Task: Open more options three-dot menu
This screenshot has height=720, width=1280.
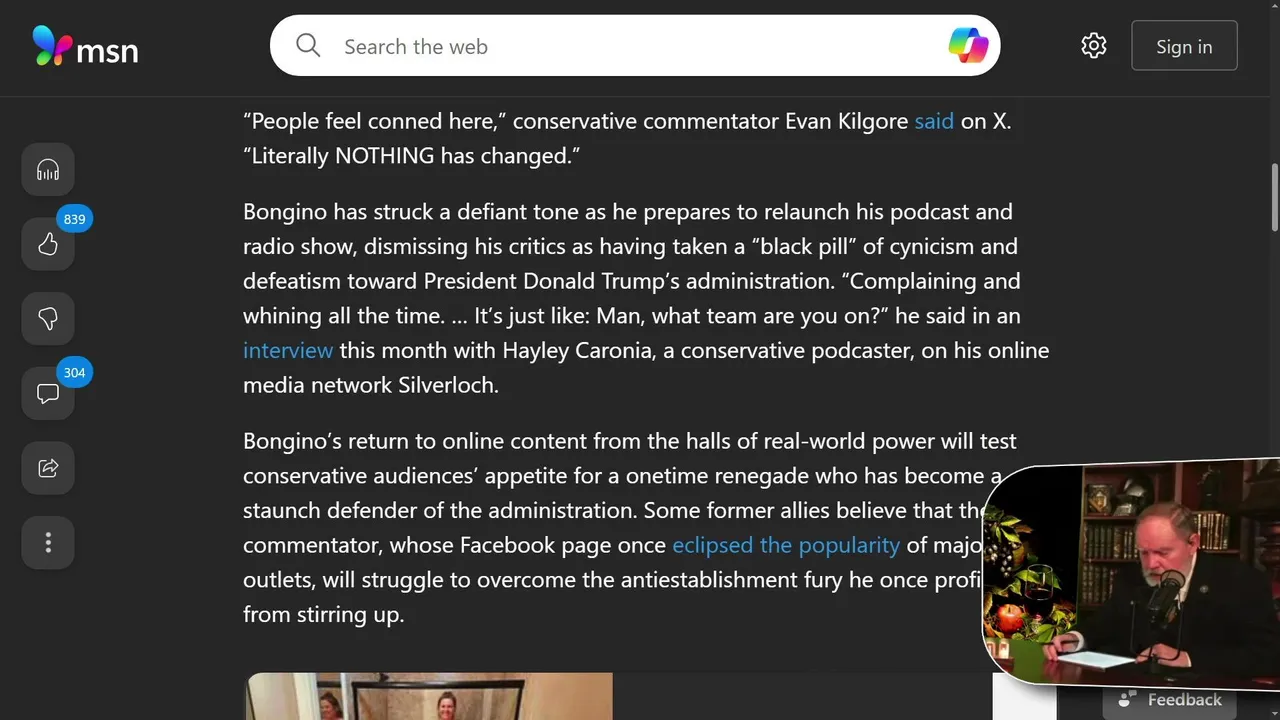Action: (48, 543)
